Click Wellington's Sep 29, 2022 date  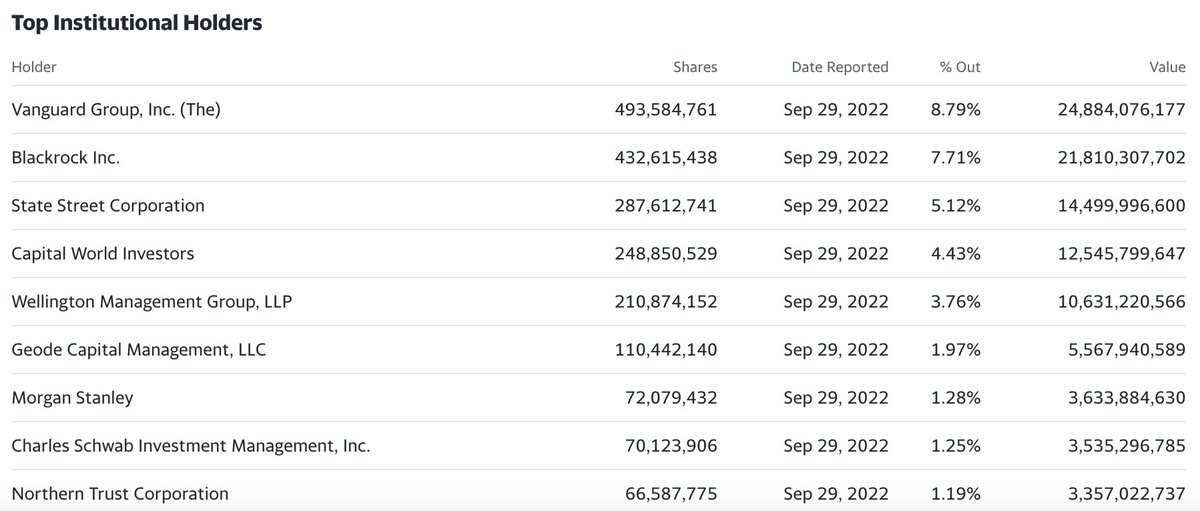(836, 302)
